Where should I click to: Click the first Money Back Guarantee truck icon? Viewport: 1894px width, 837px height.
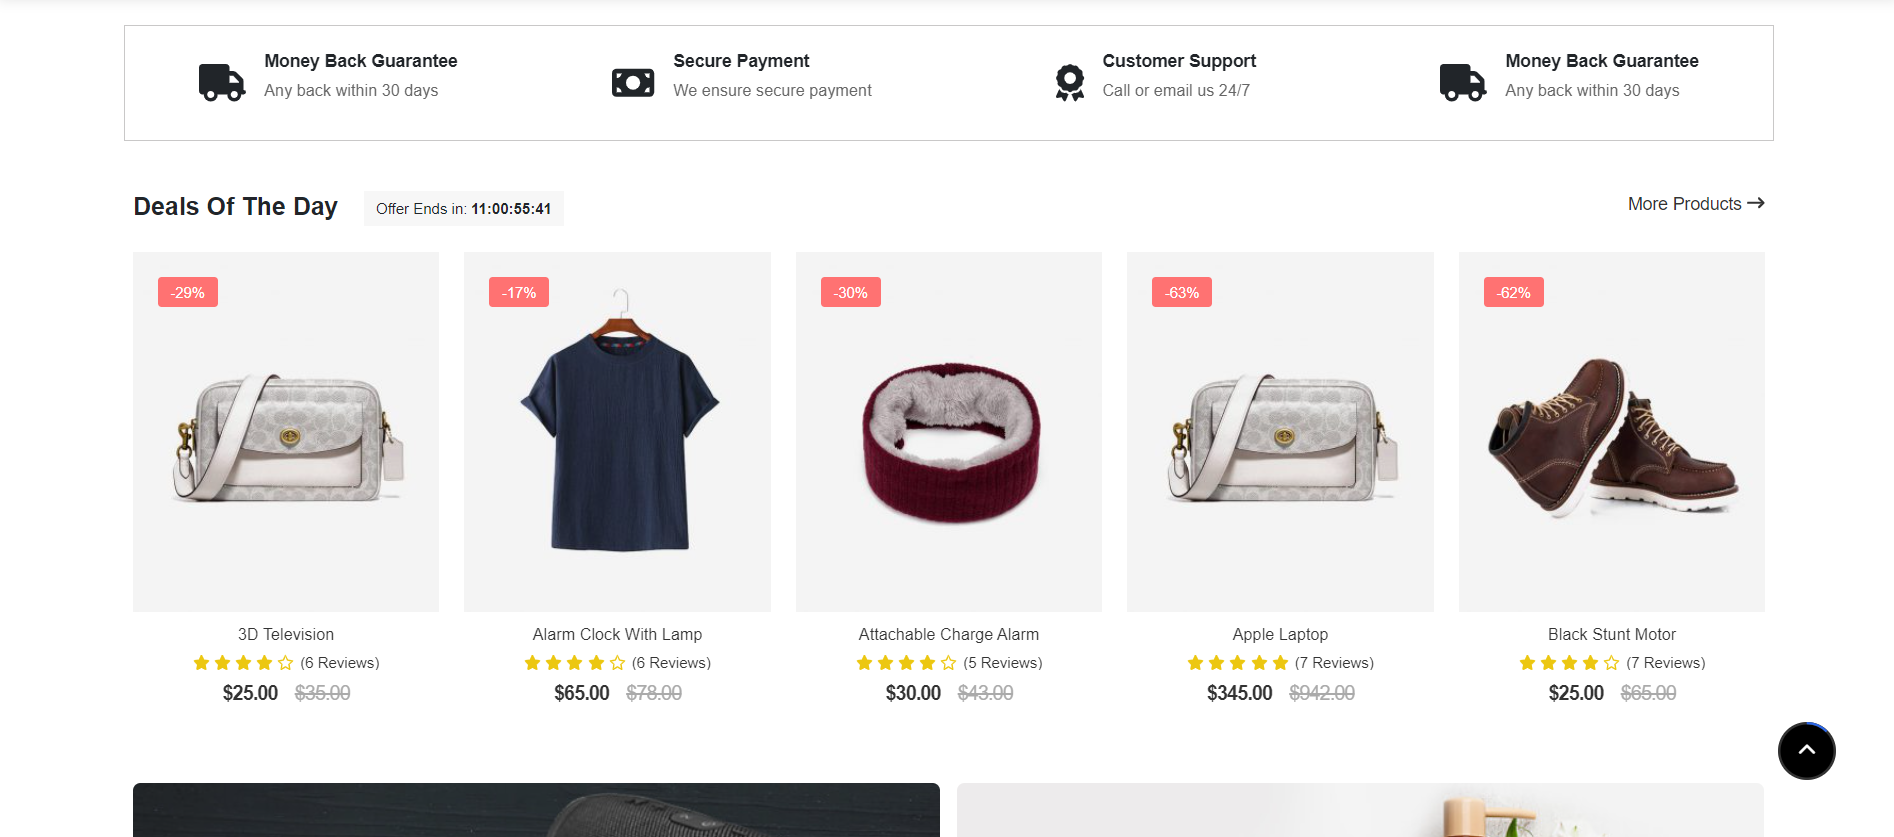[221, 82]
